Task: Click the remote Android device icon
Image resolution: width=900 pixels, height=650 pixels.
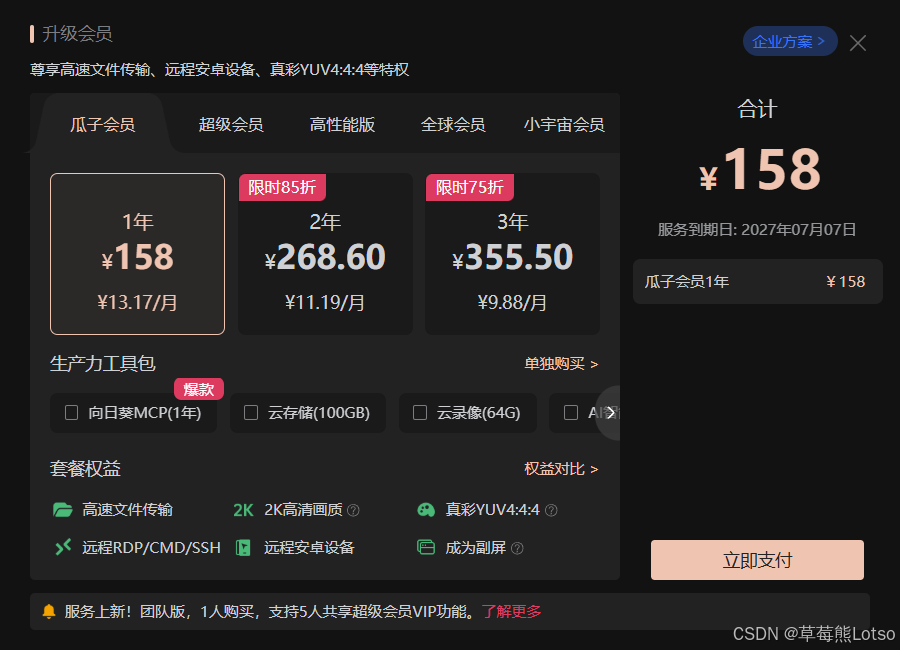Action: 243,548
